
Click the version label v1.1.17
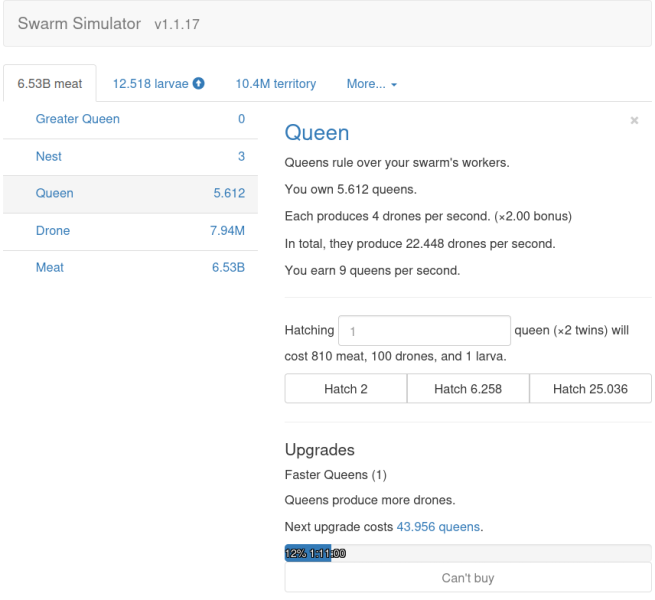(177, 25)
